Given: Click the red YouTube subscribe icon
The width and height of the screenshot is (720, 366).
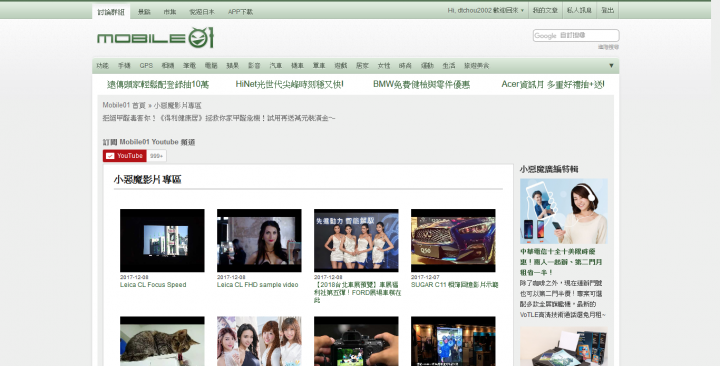Looking at the screenshot, I should click(x=124, y=156).
